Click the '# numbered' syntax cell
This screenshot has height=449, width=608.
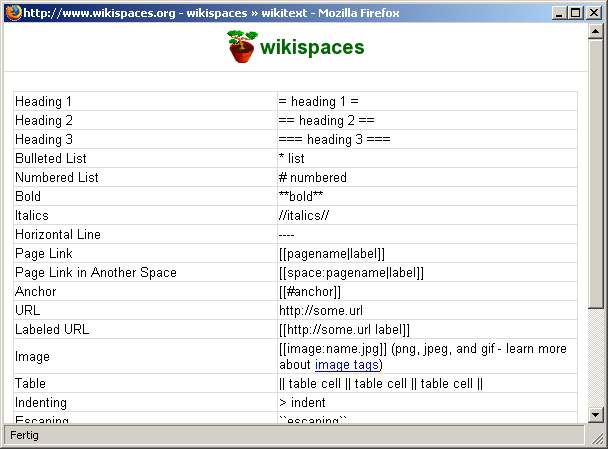coord(427,178)
